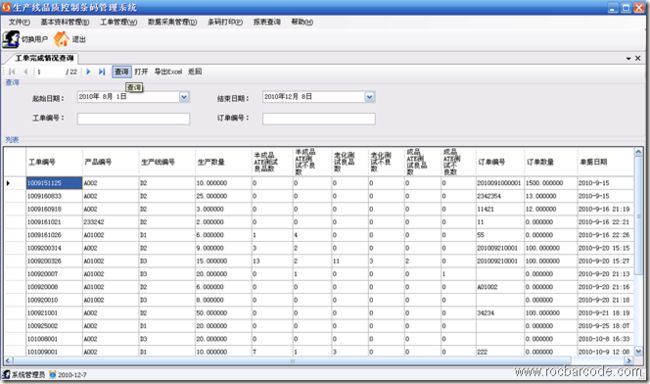Screen dimensions: 650x384
Task: Click the 起始日期 date field
Action: click(133, 97)
